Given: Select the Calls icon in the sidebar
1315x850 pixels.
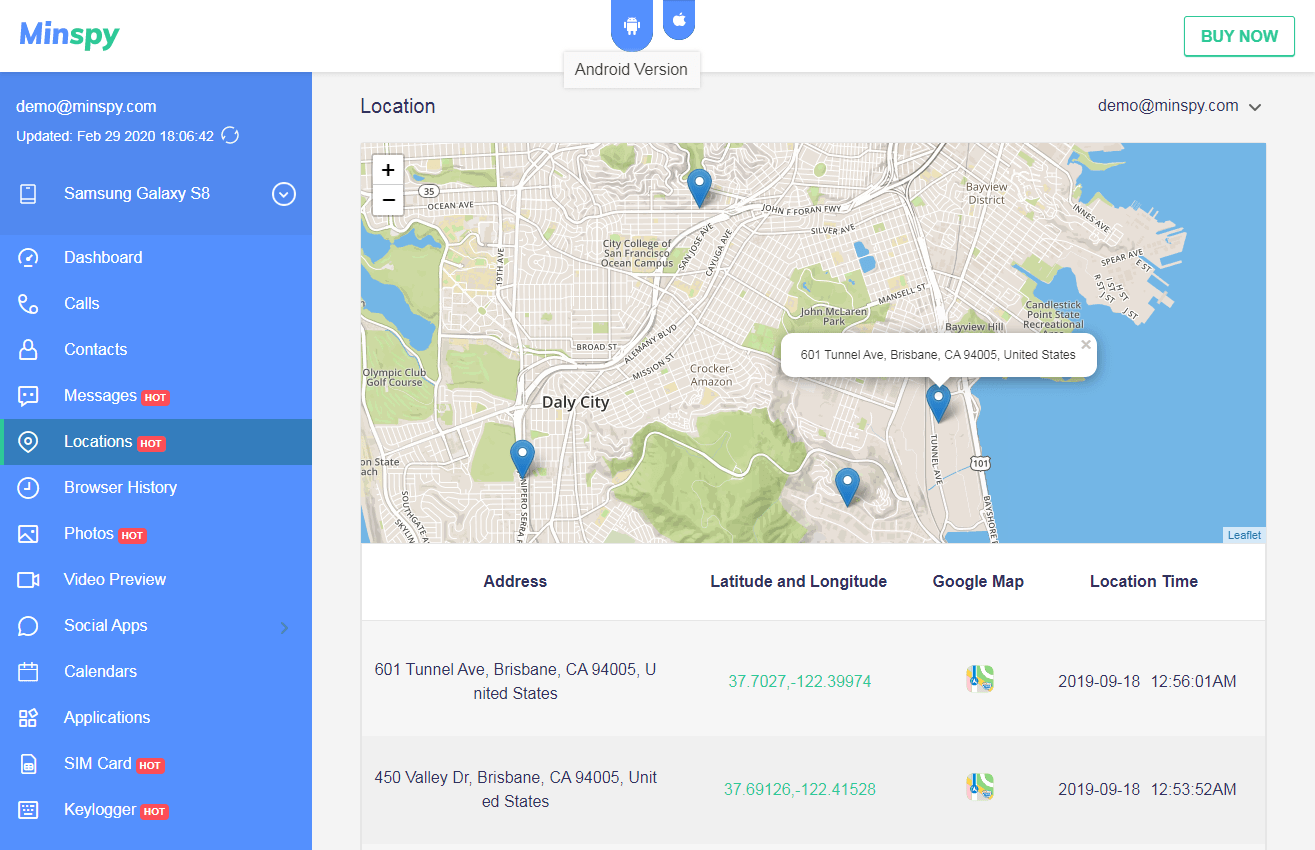Looking at the screenshot, I should 29,303.
